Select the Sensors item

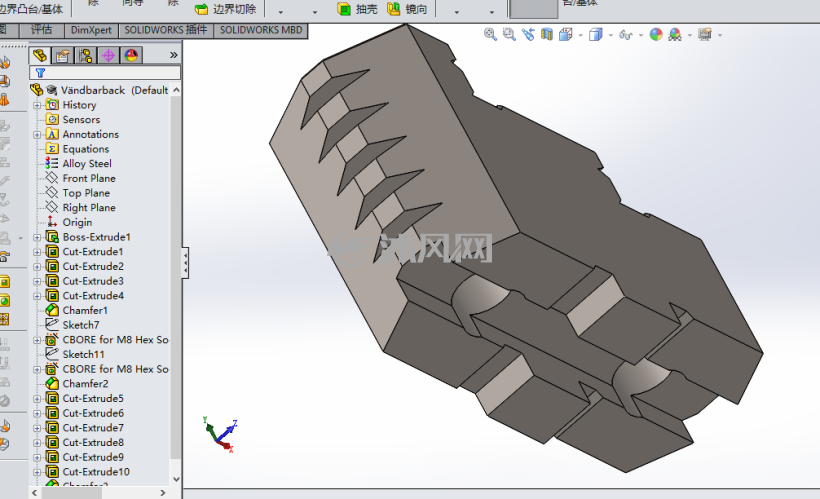click(x=81, y=119)
